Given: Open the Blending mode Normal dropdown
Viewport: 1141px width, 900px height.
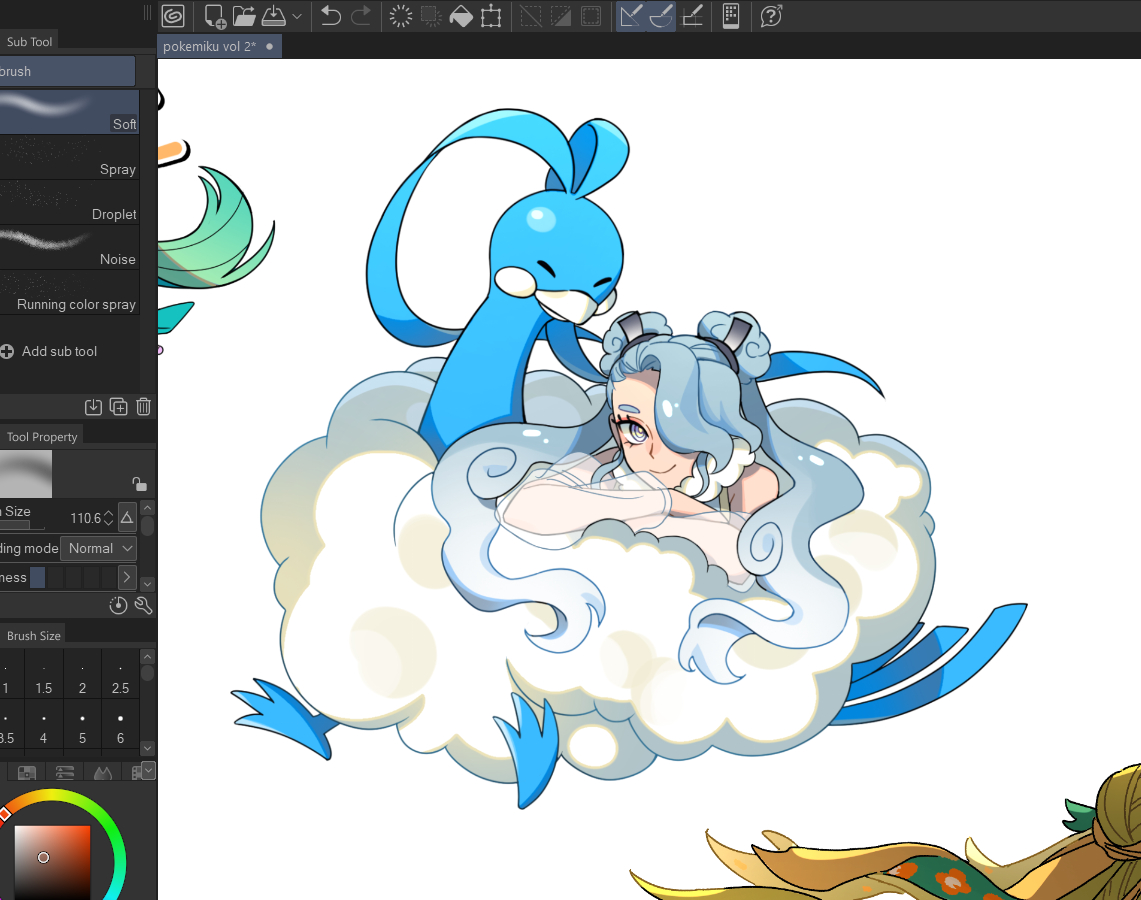Looking at the screenshot, I should click(x=98, y=548).
